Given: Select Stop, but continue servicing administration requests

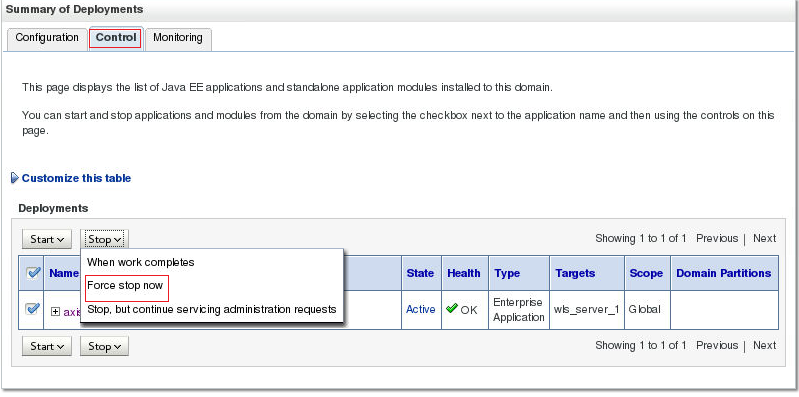Looking at the screenshot, I should [x=211, y=309].
